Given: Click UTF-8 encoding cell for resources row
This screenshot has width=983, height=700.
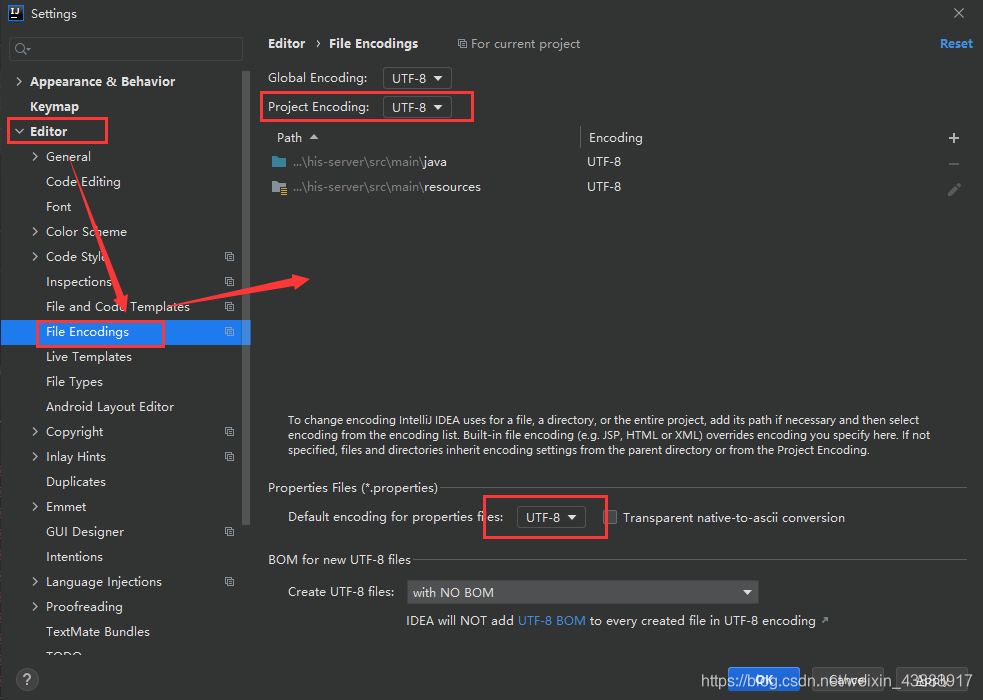Looking at the screenshot, I should point(604,187).
